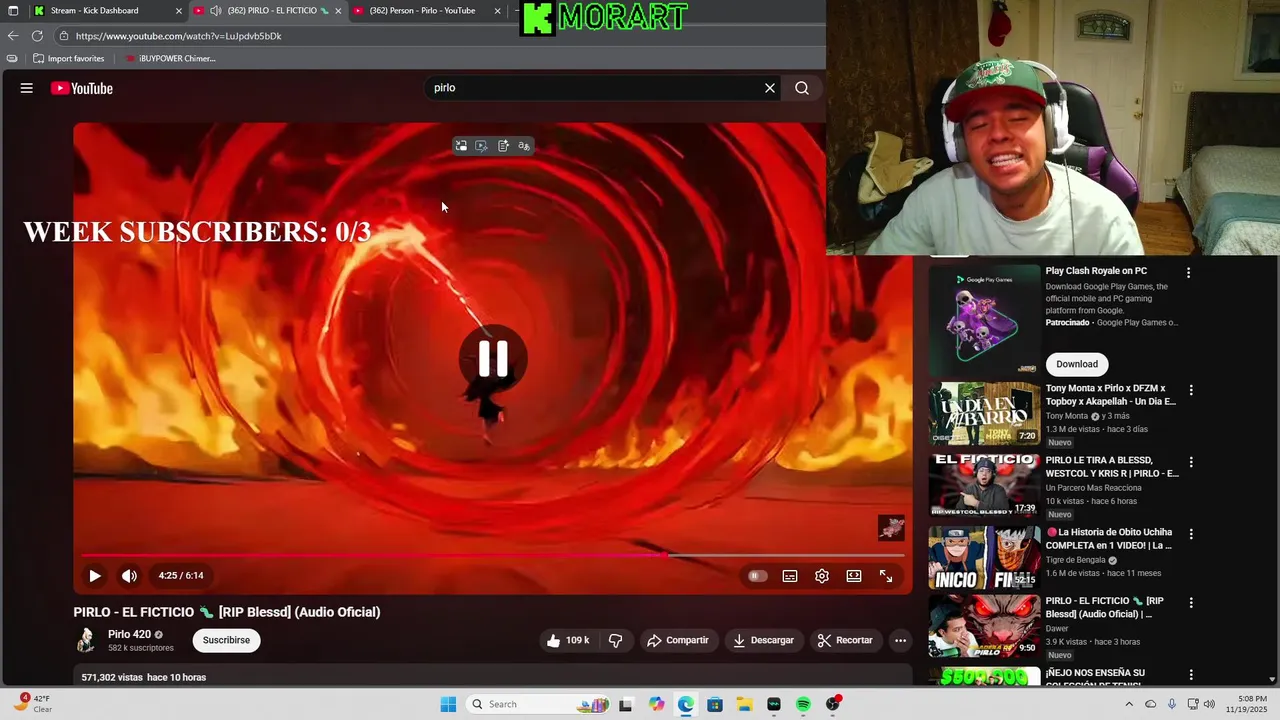Open File Explorer from taskbar

744,704
